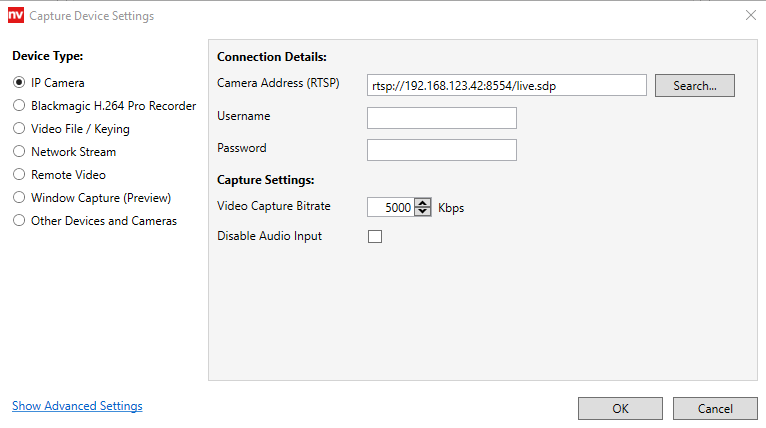Select Other Devices and Cameras

pos(19,221)
